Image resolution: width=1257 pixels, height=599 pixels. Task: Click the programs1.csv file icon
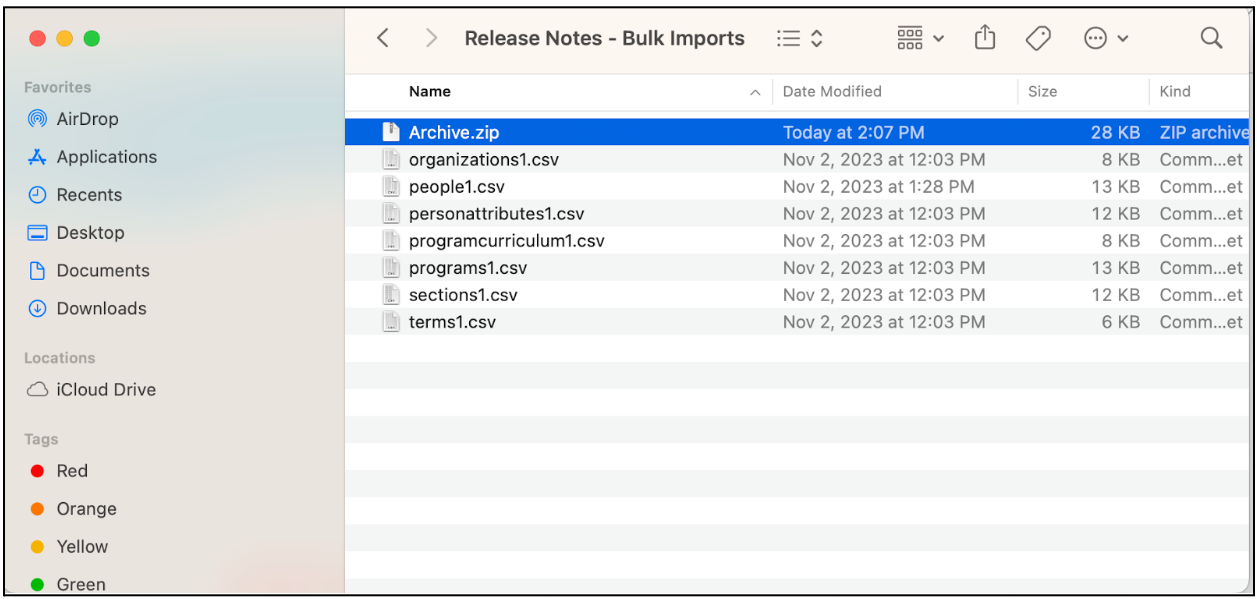click(x=391, y=267)
